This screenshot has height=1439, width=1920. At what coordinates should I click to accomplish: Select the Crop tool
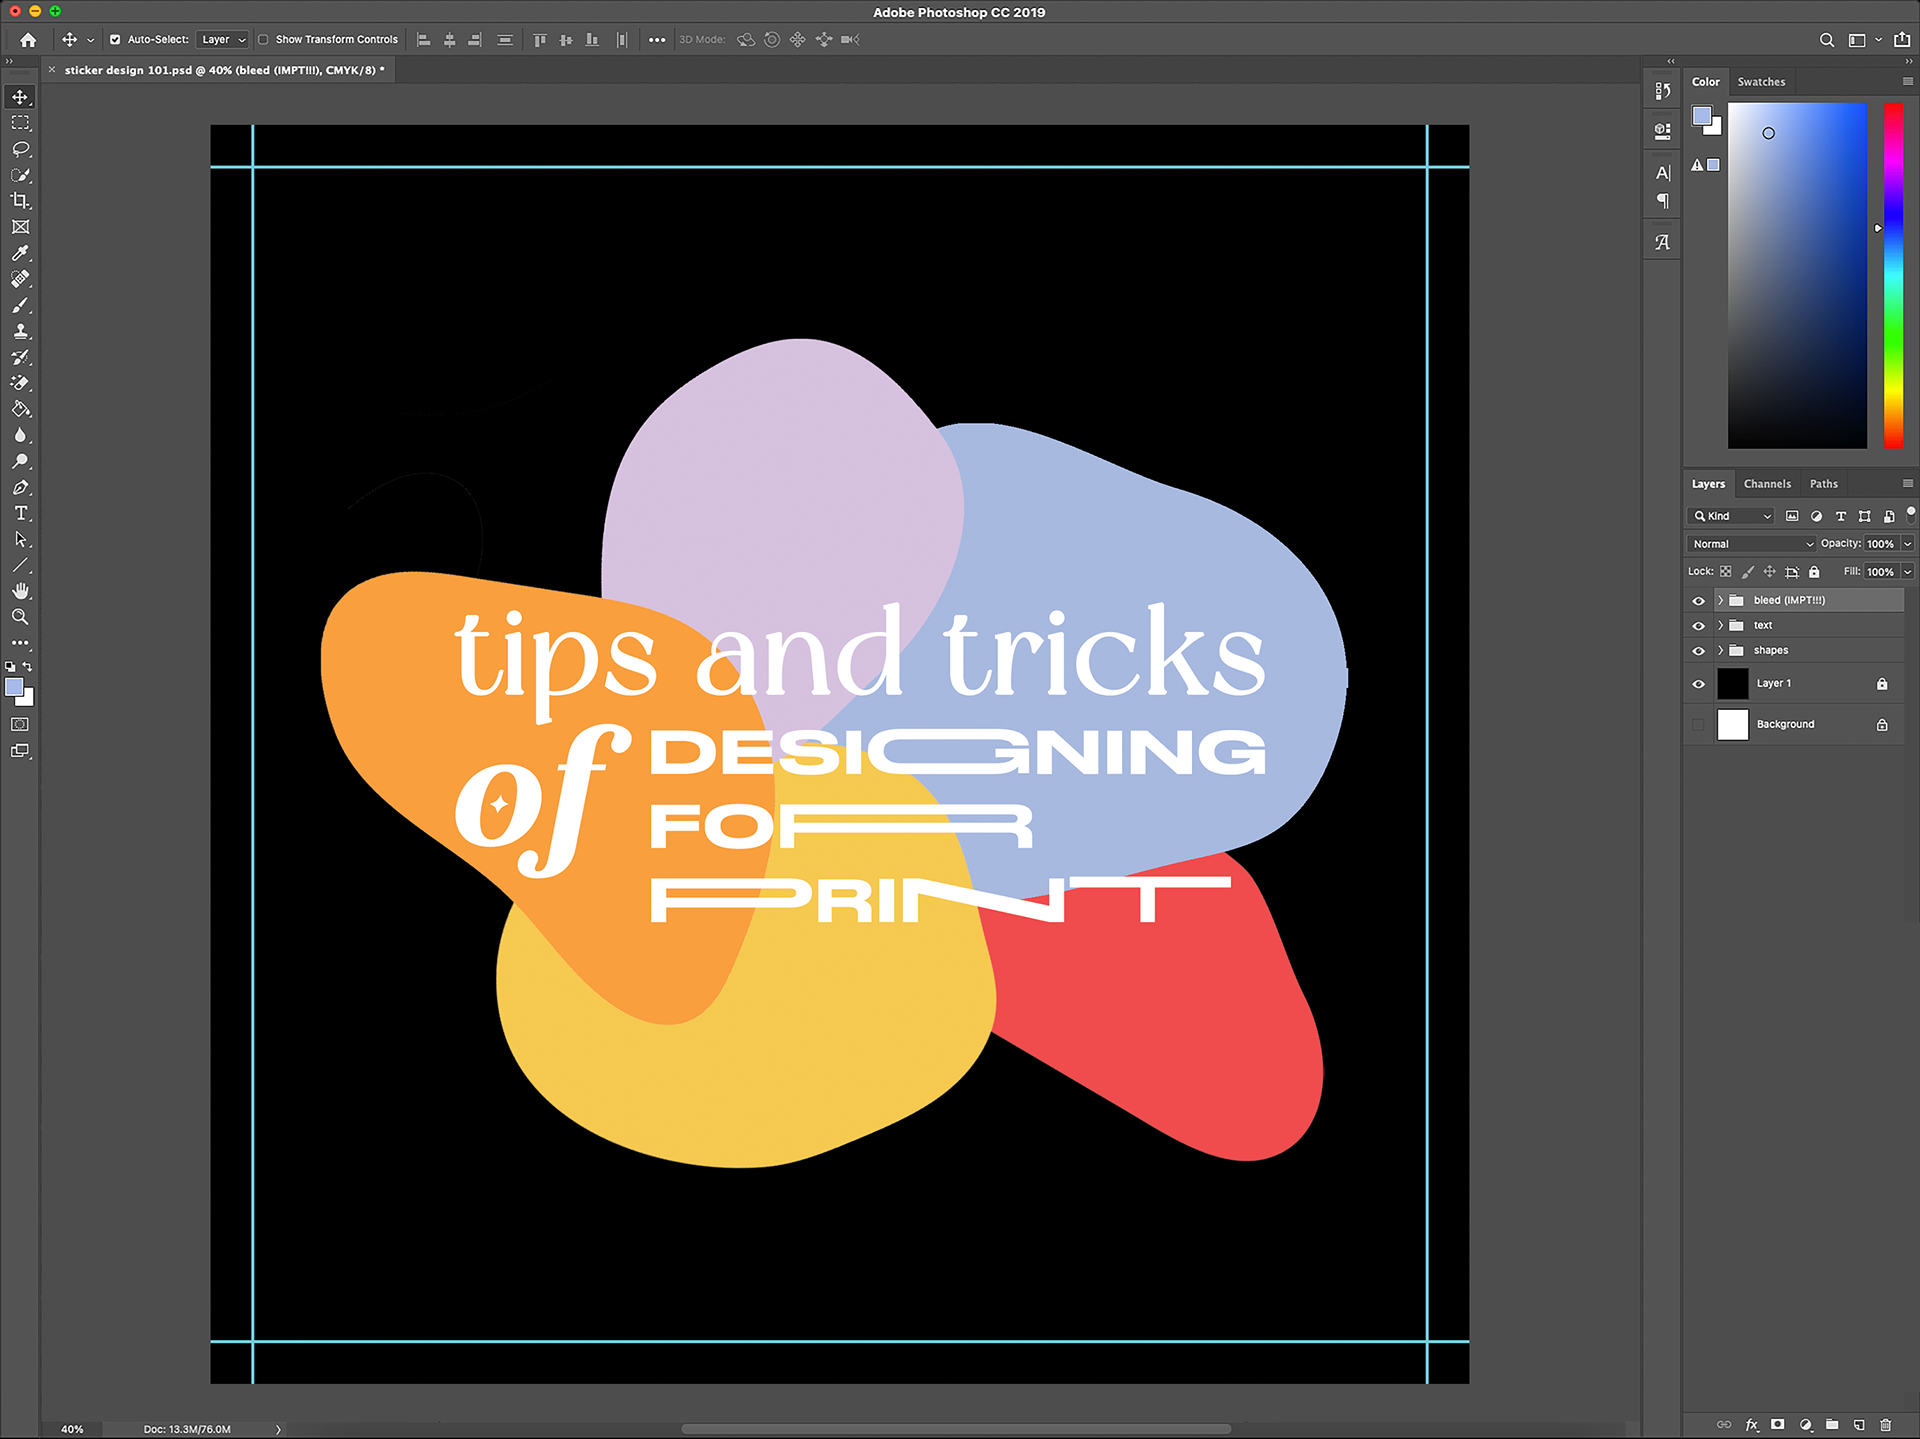[20, 201]
